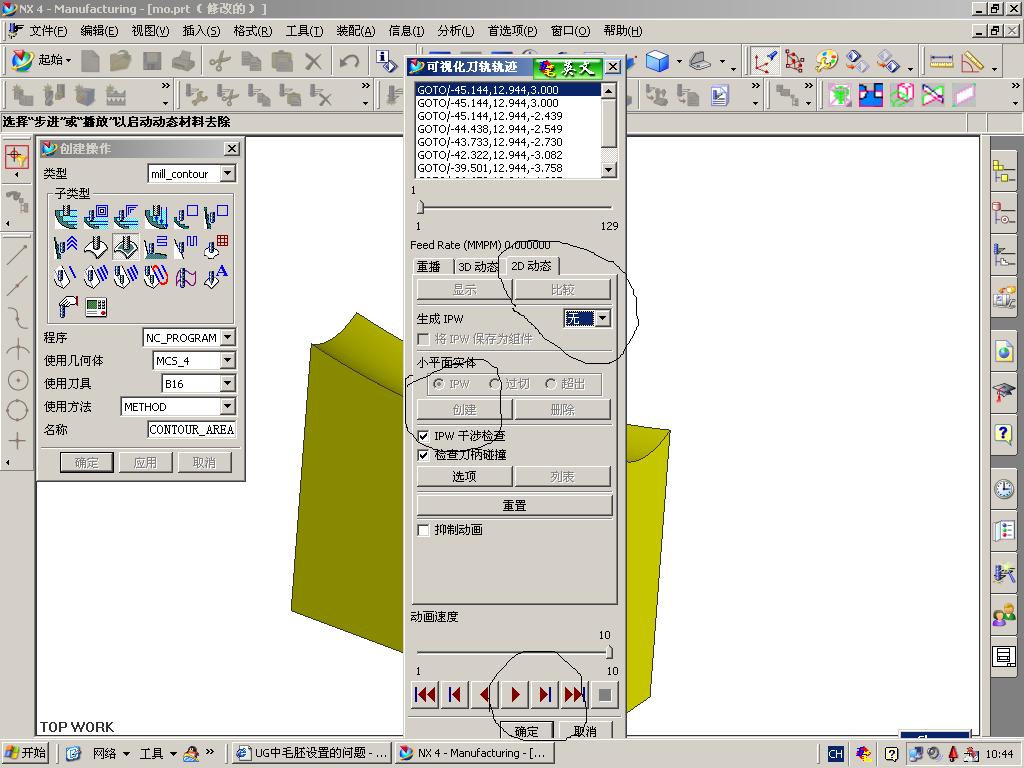Click 确定 in tool path dialog
The width and height of the screenshot is (1024, 768).
point(527,731)
